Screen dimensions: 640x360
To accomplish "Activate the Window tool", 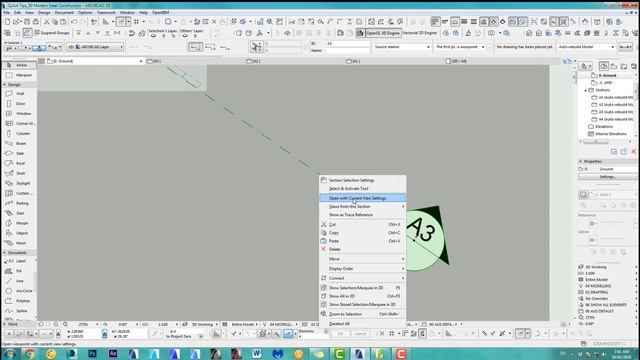I will [x=19, y=113].
